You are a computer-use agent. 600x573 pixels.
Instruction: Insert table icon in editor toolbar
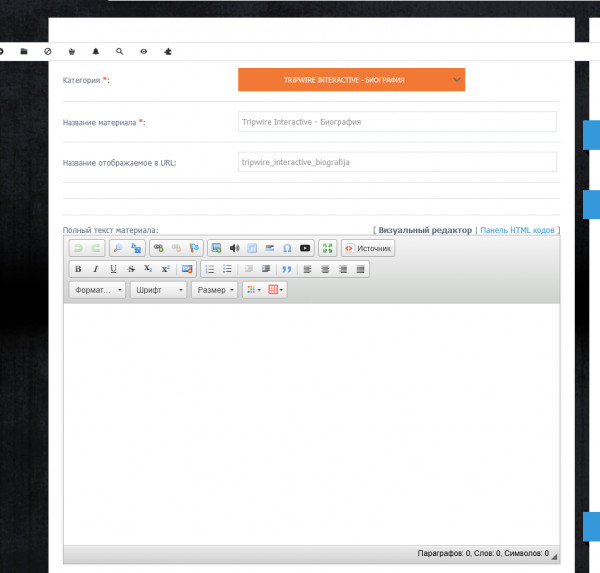pyautogui.click(x=252, y=248)
